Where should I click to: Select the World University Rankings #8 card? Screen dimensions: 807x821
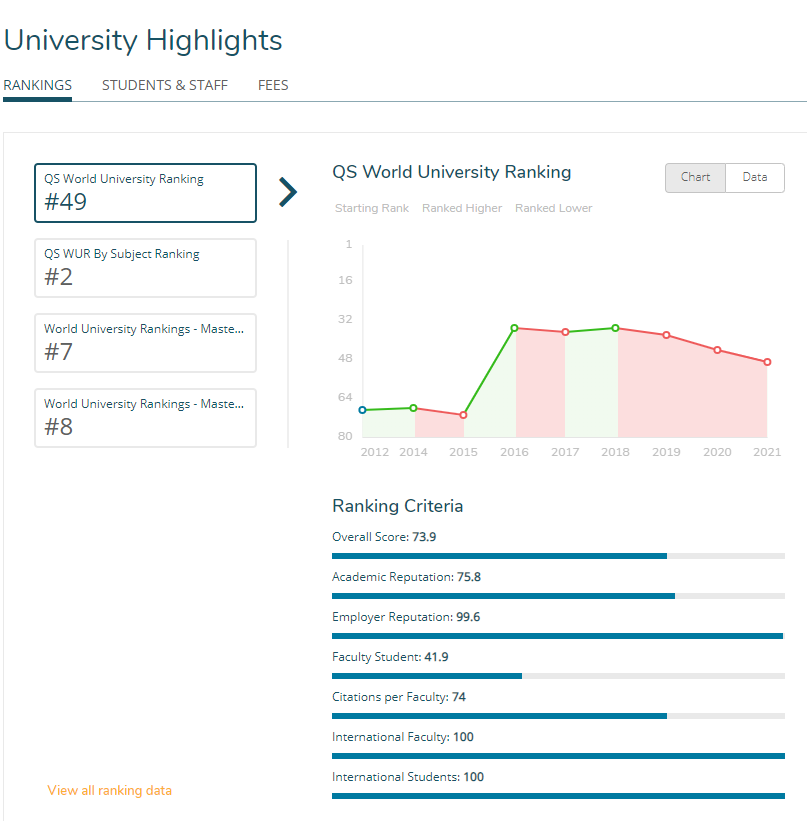[146, 418]
